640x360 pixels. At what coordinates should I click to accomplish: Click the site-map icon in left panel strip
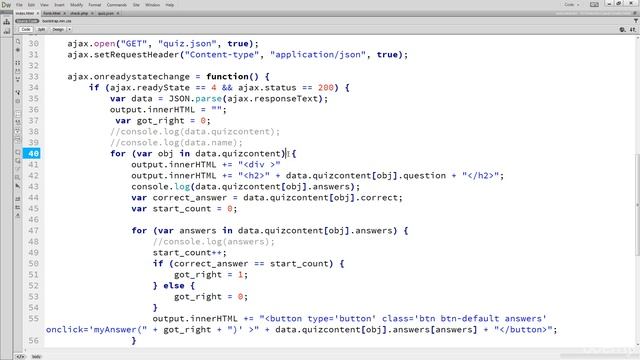point(7,22)
